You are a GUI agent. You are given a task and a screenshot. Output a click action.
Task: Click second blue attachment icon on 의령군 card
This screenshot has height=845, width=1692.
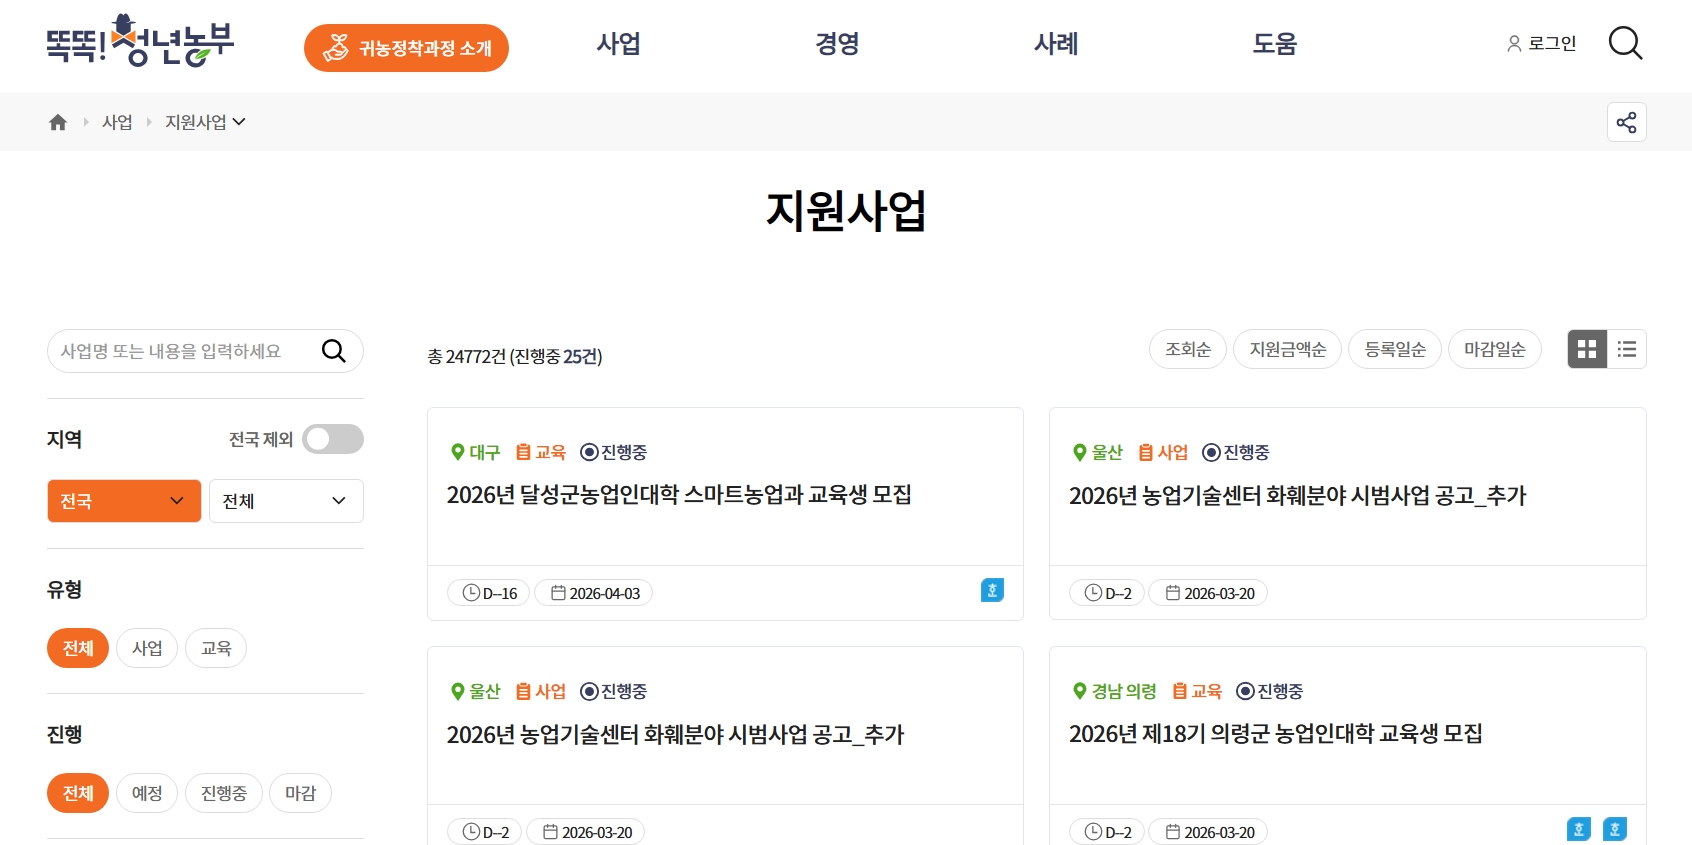[1615, 829]
